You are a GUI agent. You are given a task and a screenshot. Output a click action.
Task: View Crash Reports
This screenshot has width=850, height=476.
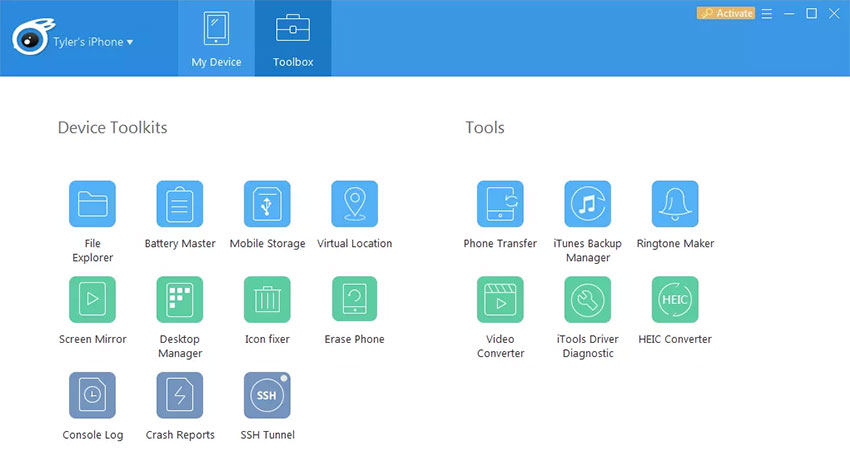180,396
